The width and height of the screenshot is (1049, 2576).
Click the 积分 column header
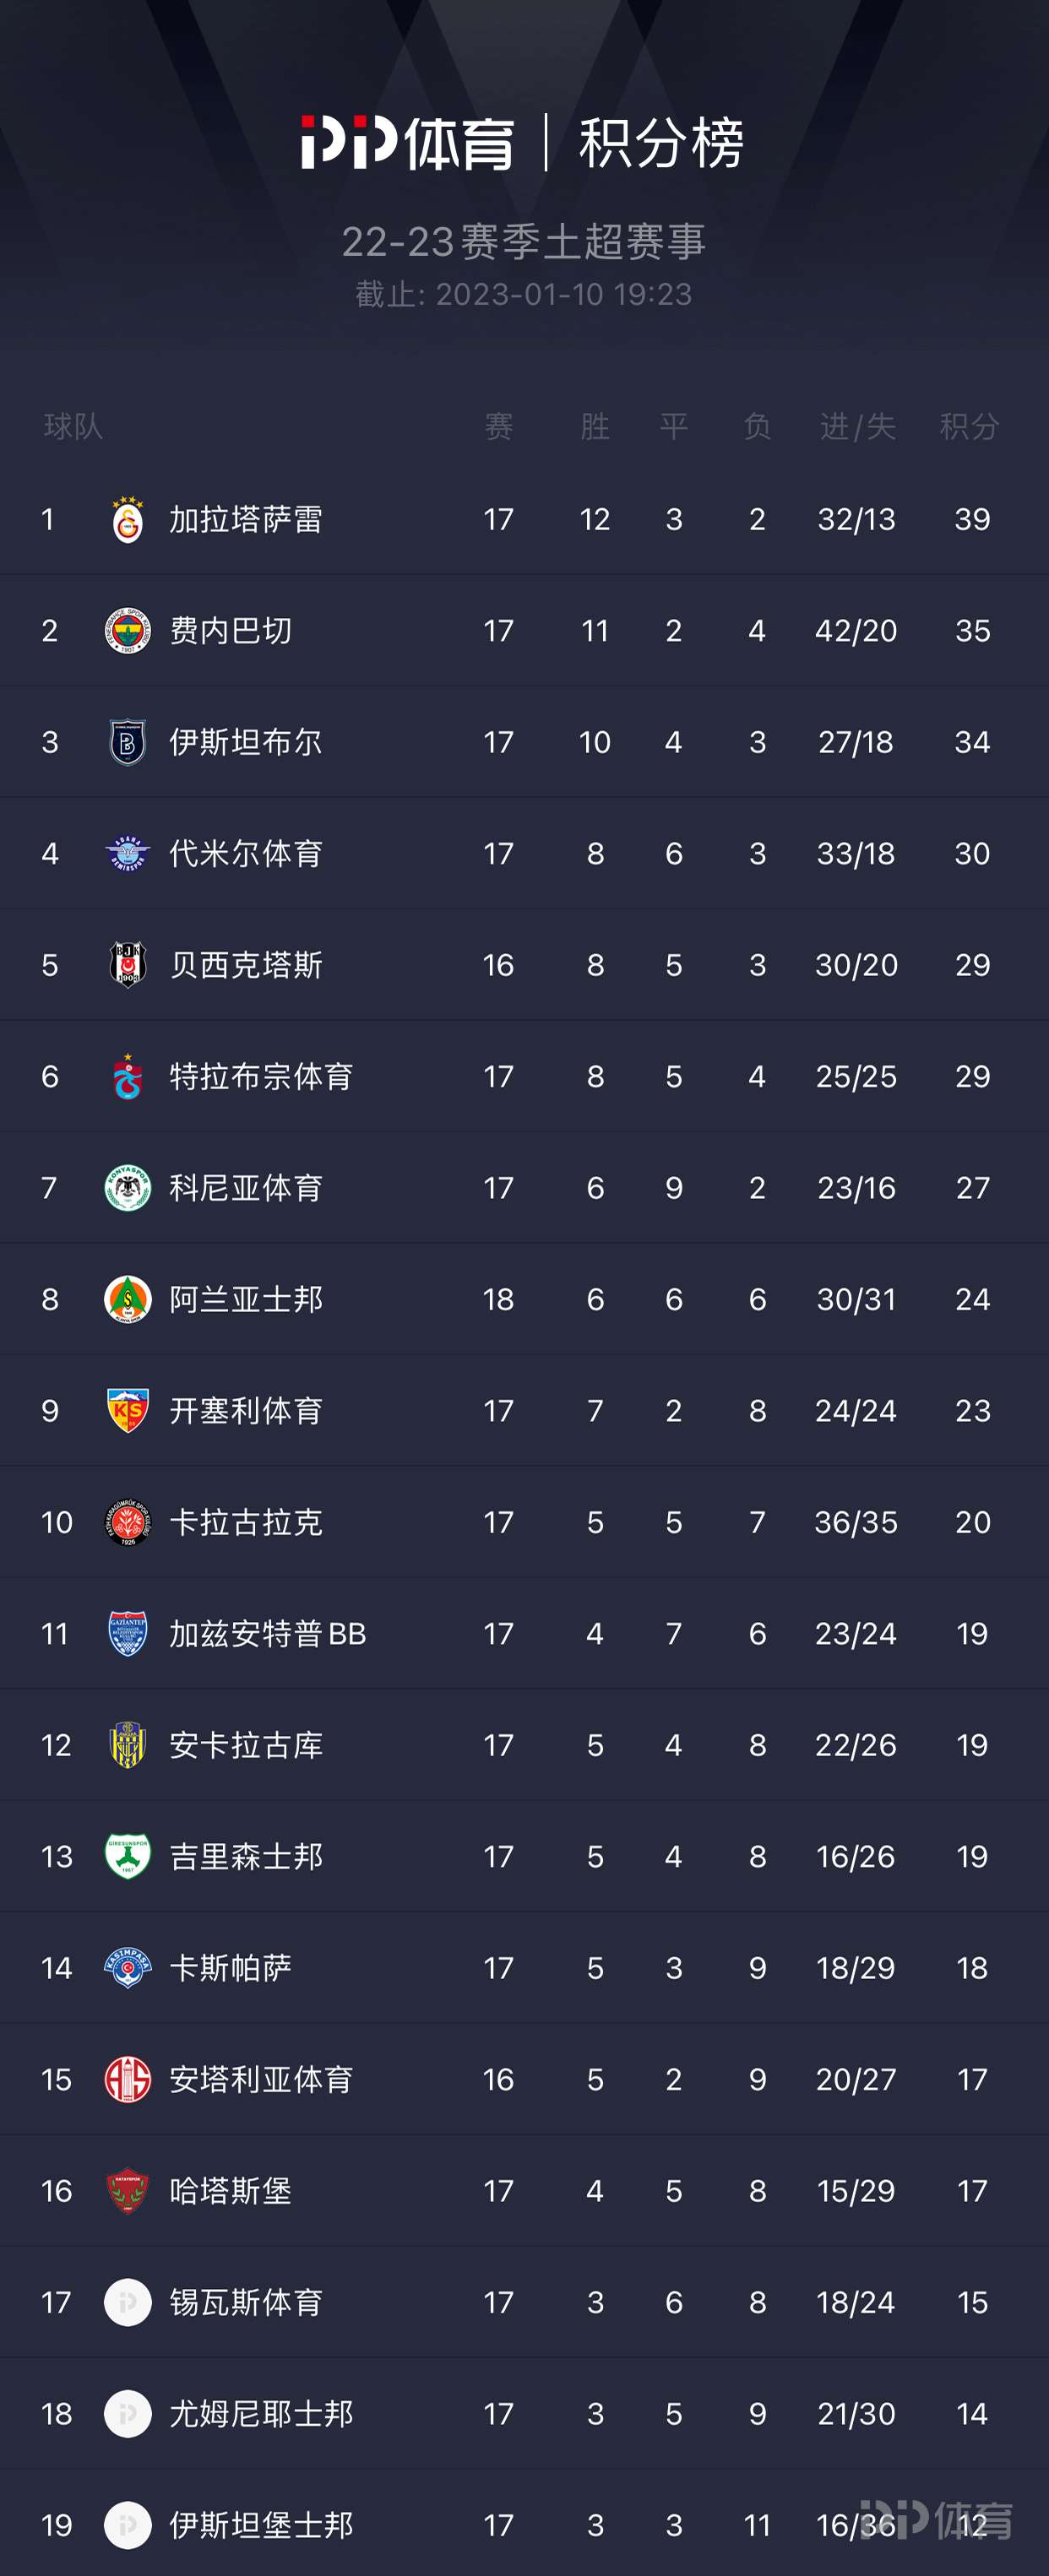pyautogui.click(x=969, y=427)
